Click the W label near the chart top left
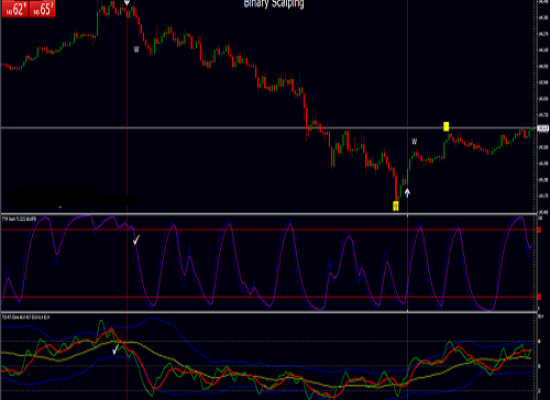This screenshot has height=400, width=550. [137, 49]
